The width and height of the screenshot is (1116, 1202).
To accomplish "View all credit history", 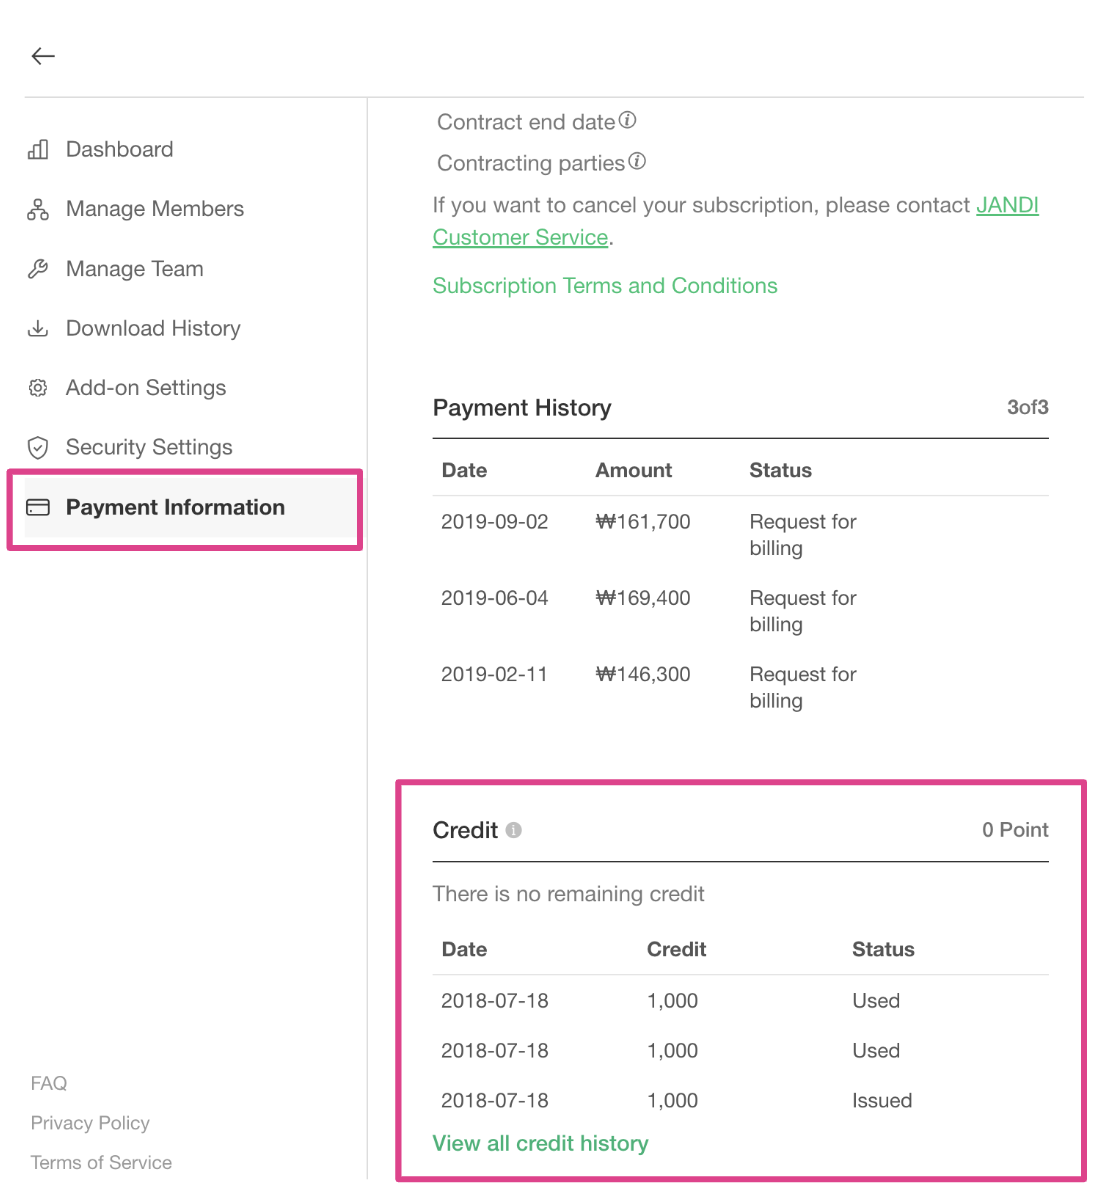I will click(x=540, y=1144).
